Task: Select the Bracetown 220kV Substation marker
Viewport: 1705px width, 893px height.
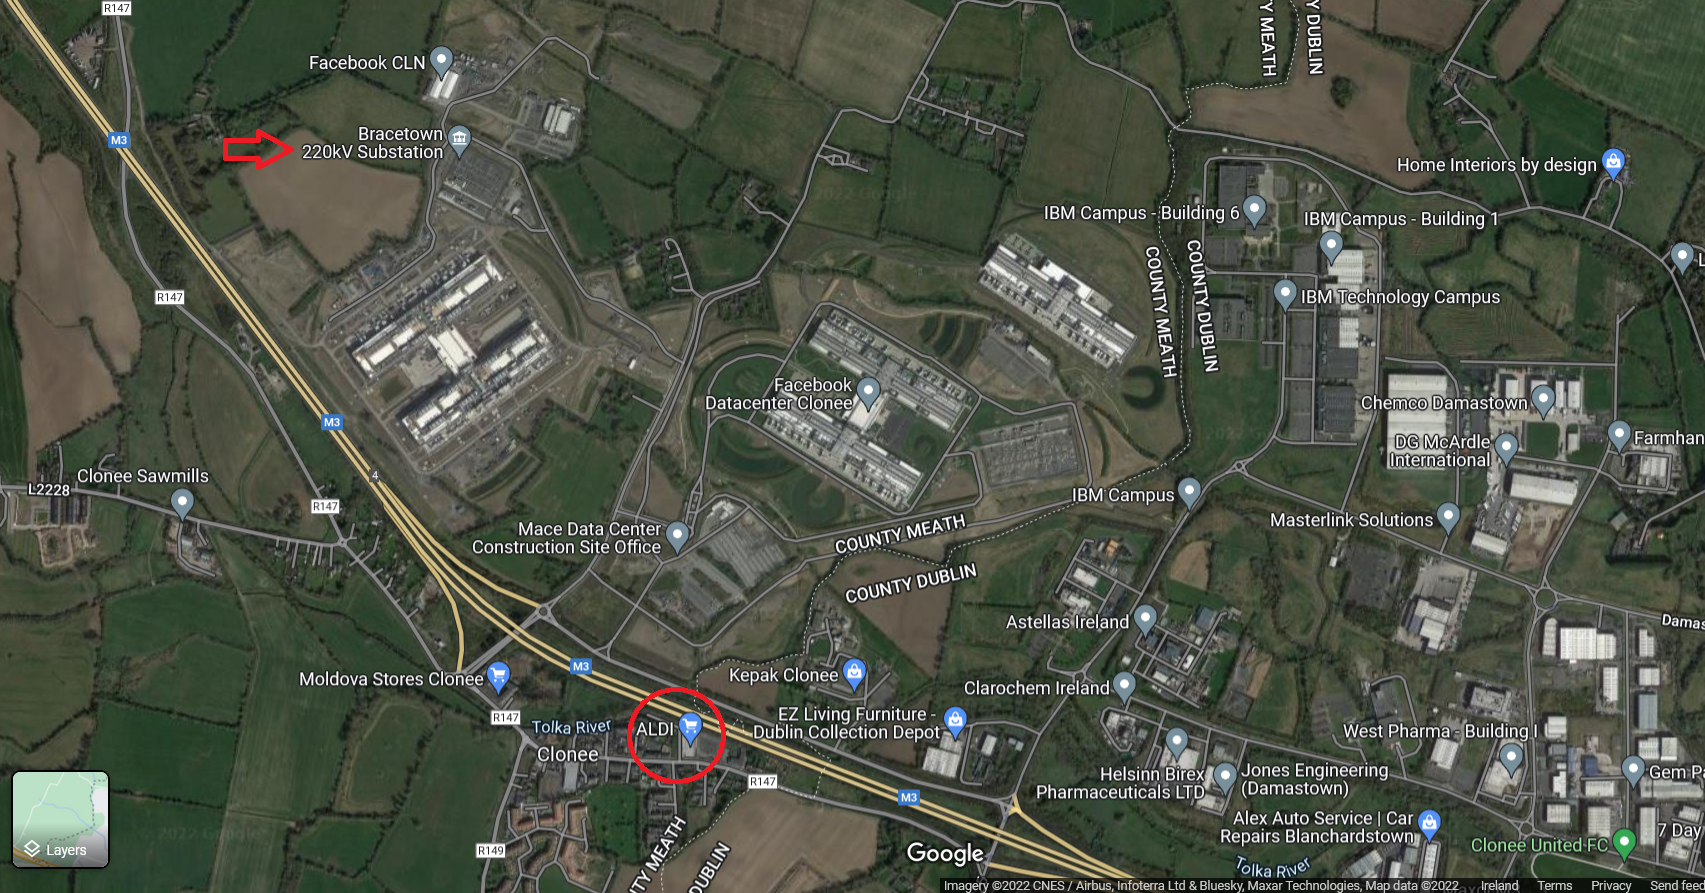Action: tap(459, 140)
